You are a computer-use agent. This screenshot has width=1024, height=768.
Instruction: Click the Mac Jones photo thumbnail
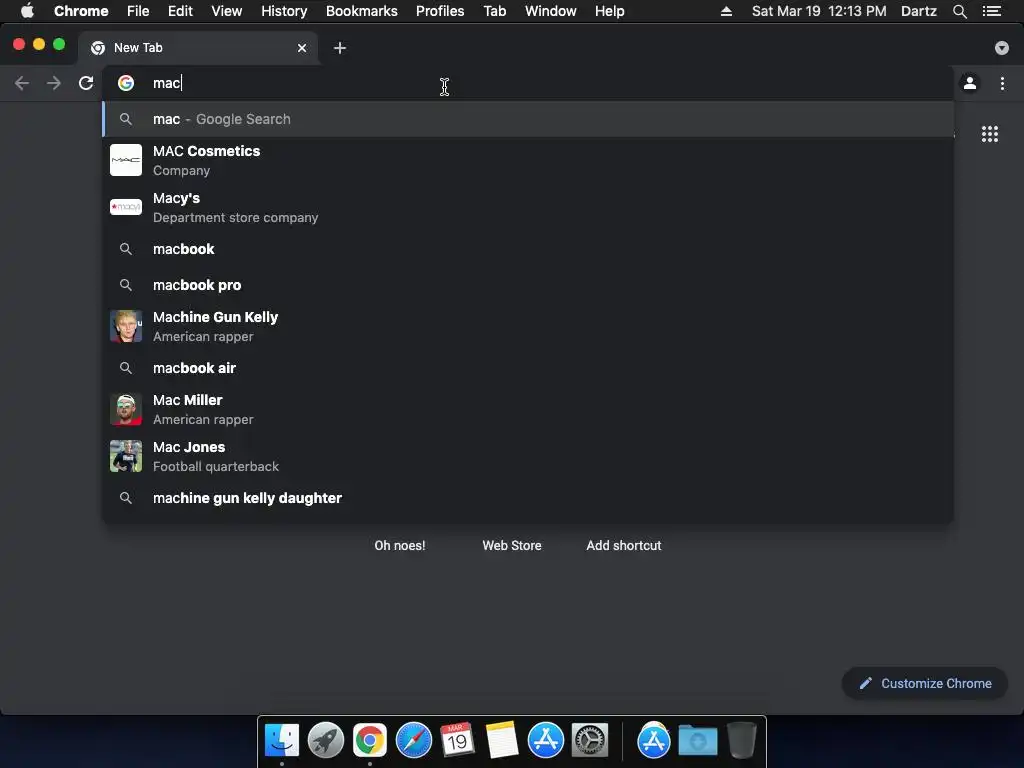tap(125, 456)
